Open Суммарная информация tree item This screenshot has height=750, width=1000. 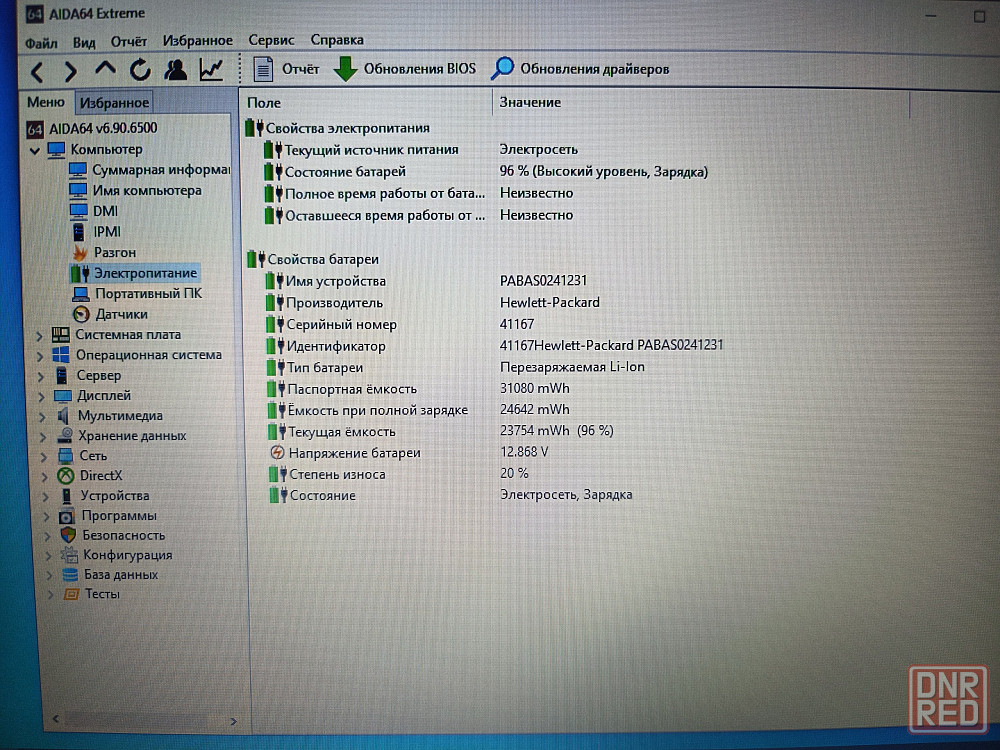tap(160, 170)
